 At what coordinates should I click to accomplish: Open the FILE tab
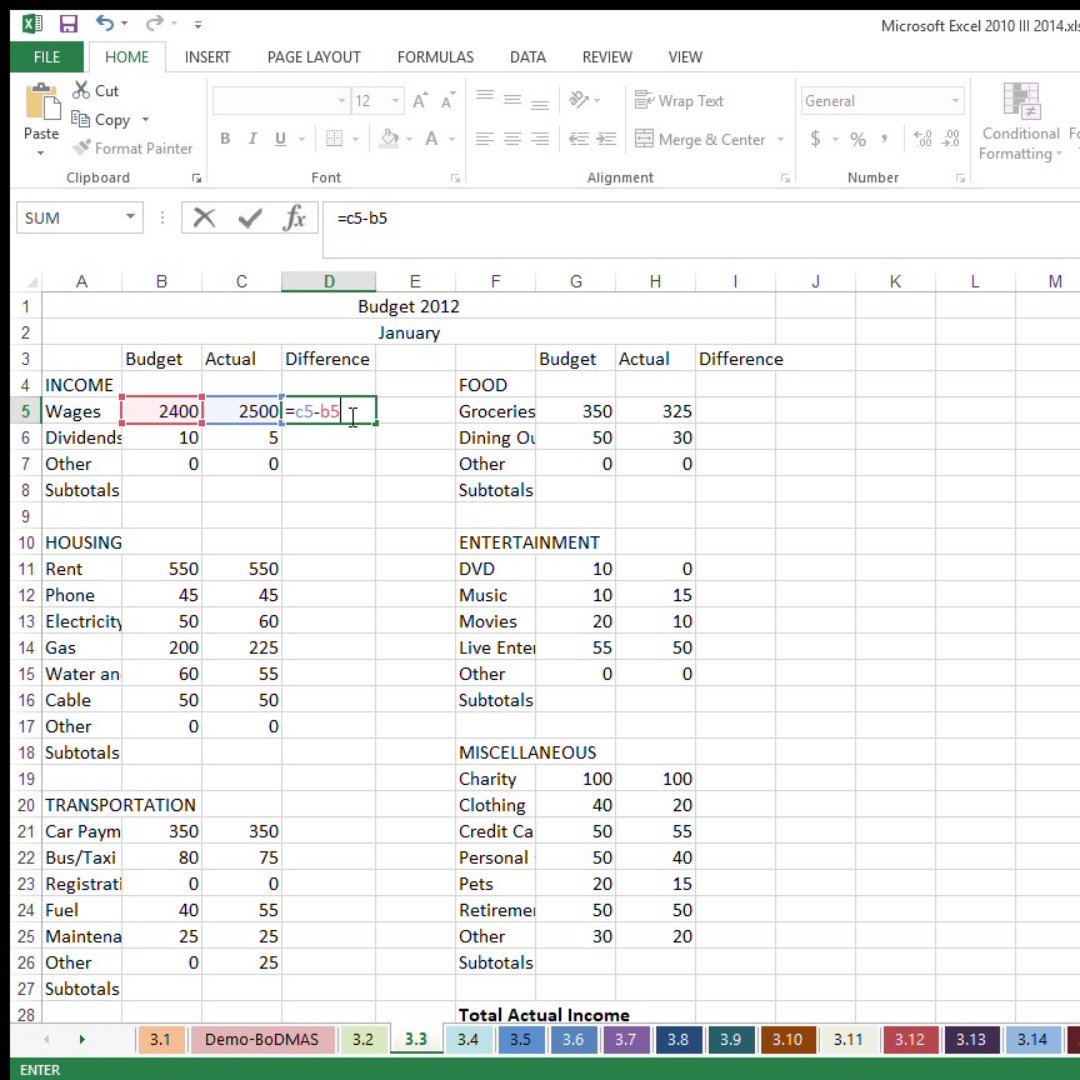click(47, 57)
